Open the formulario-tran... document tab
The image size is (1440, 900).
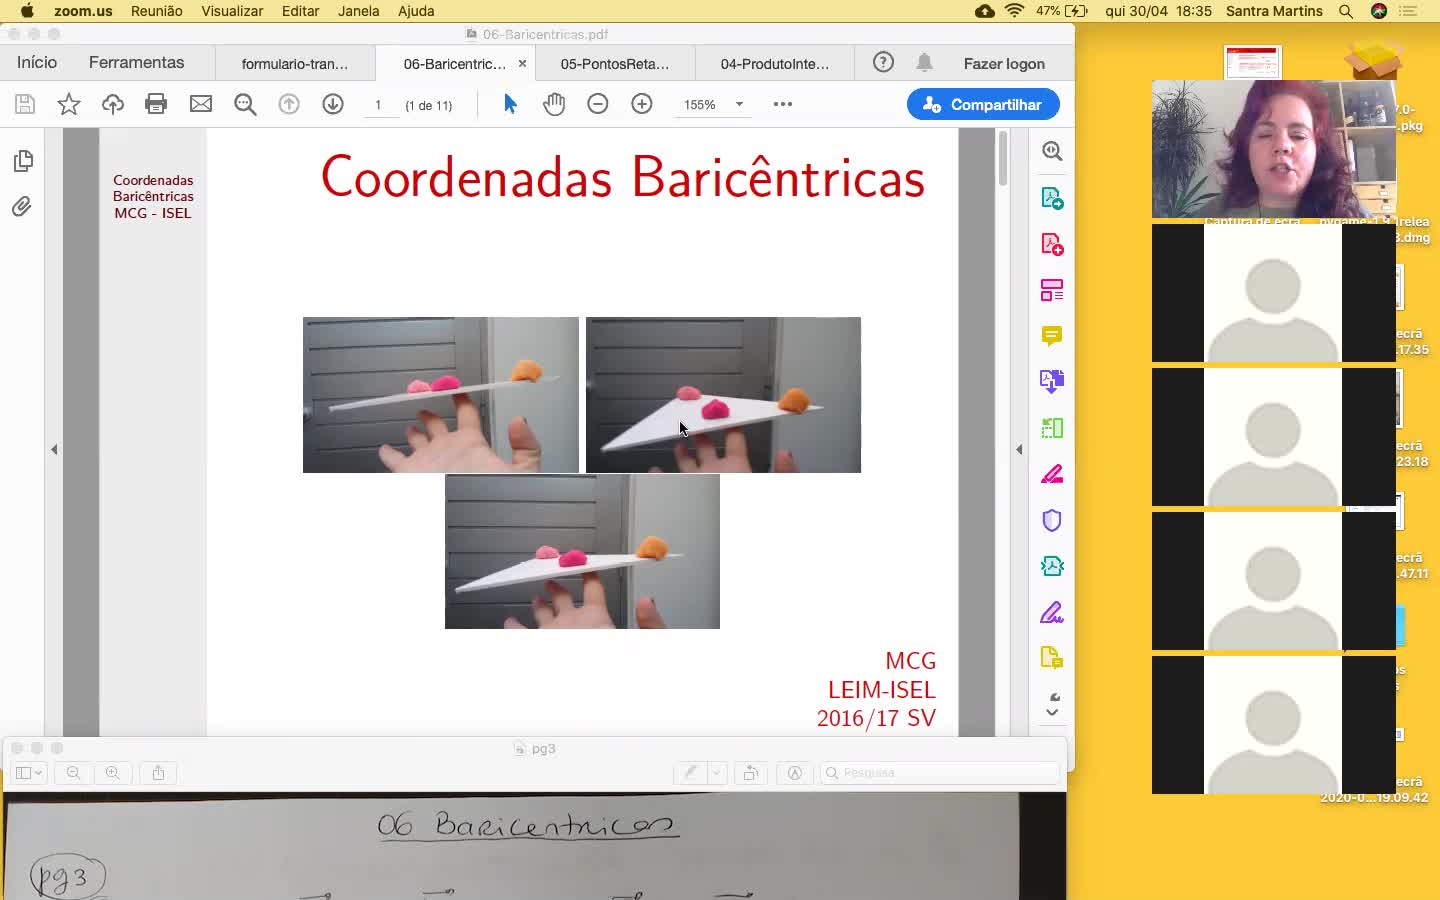tap(295, 63)
